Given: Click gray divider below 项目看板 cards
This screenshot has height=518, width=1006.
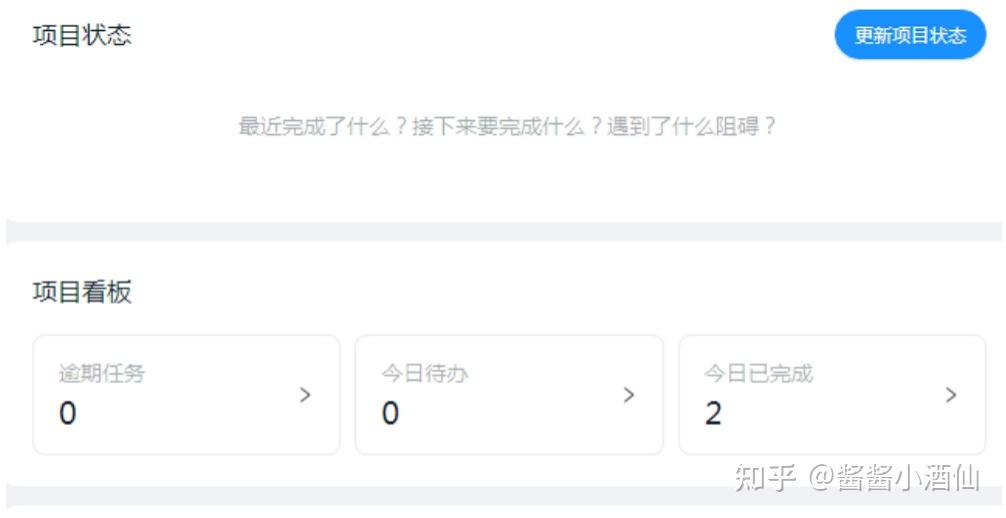Looking at the screenshot, I should tap(504, 496).
